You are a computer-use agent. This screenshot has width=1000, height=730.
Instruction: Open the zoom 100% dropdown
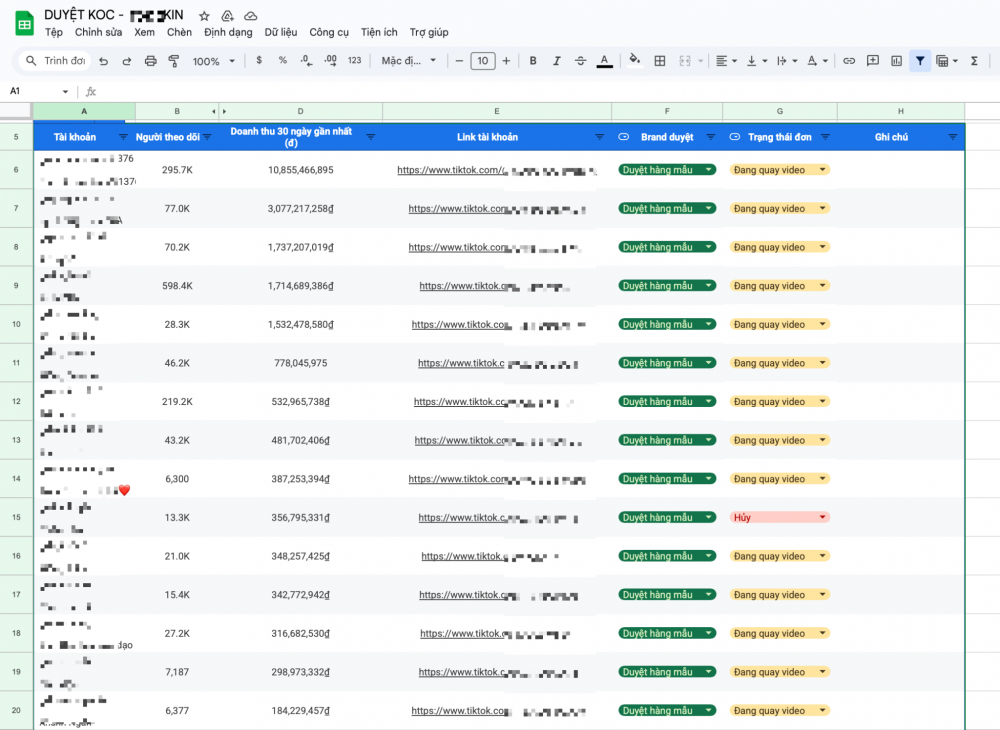pyautogui.click(x=214, y=61)
